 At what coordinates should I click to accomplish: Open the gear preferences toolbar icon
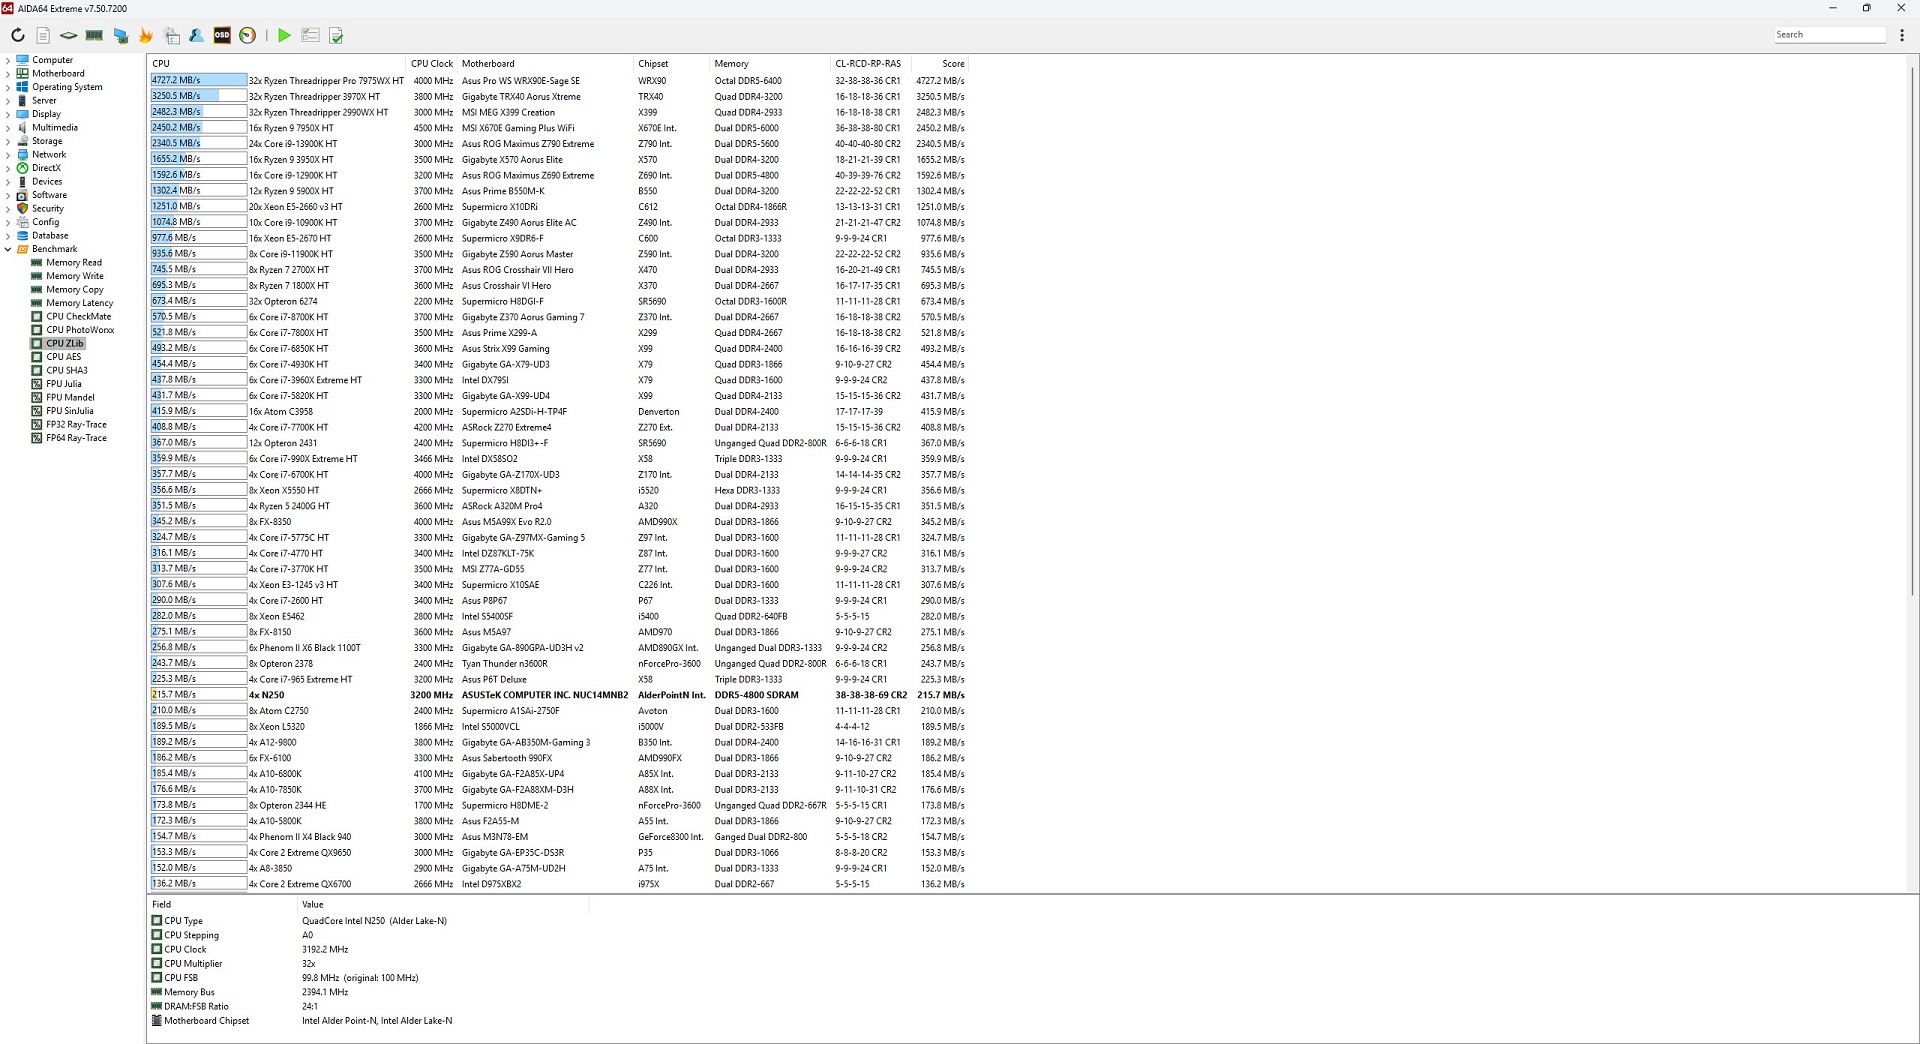tap(172, 36)
